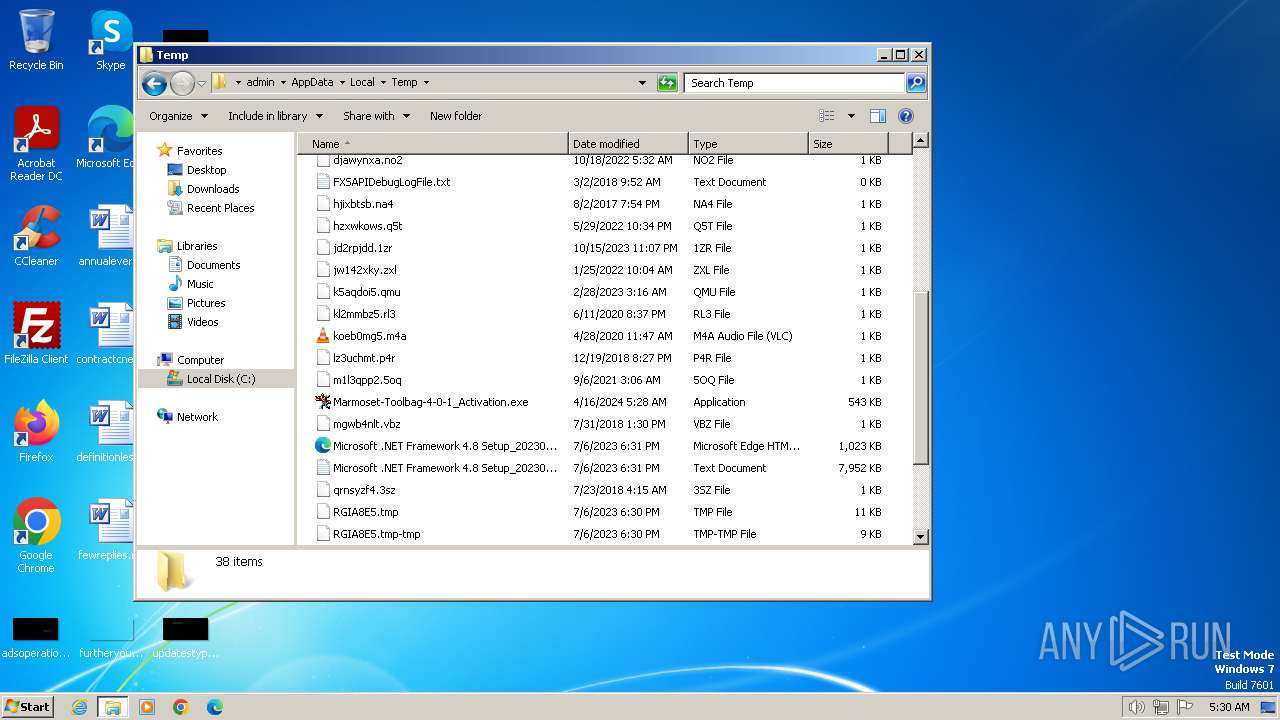Click the AppData breadcrumb segment

coord(312,83)
